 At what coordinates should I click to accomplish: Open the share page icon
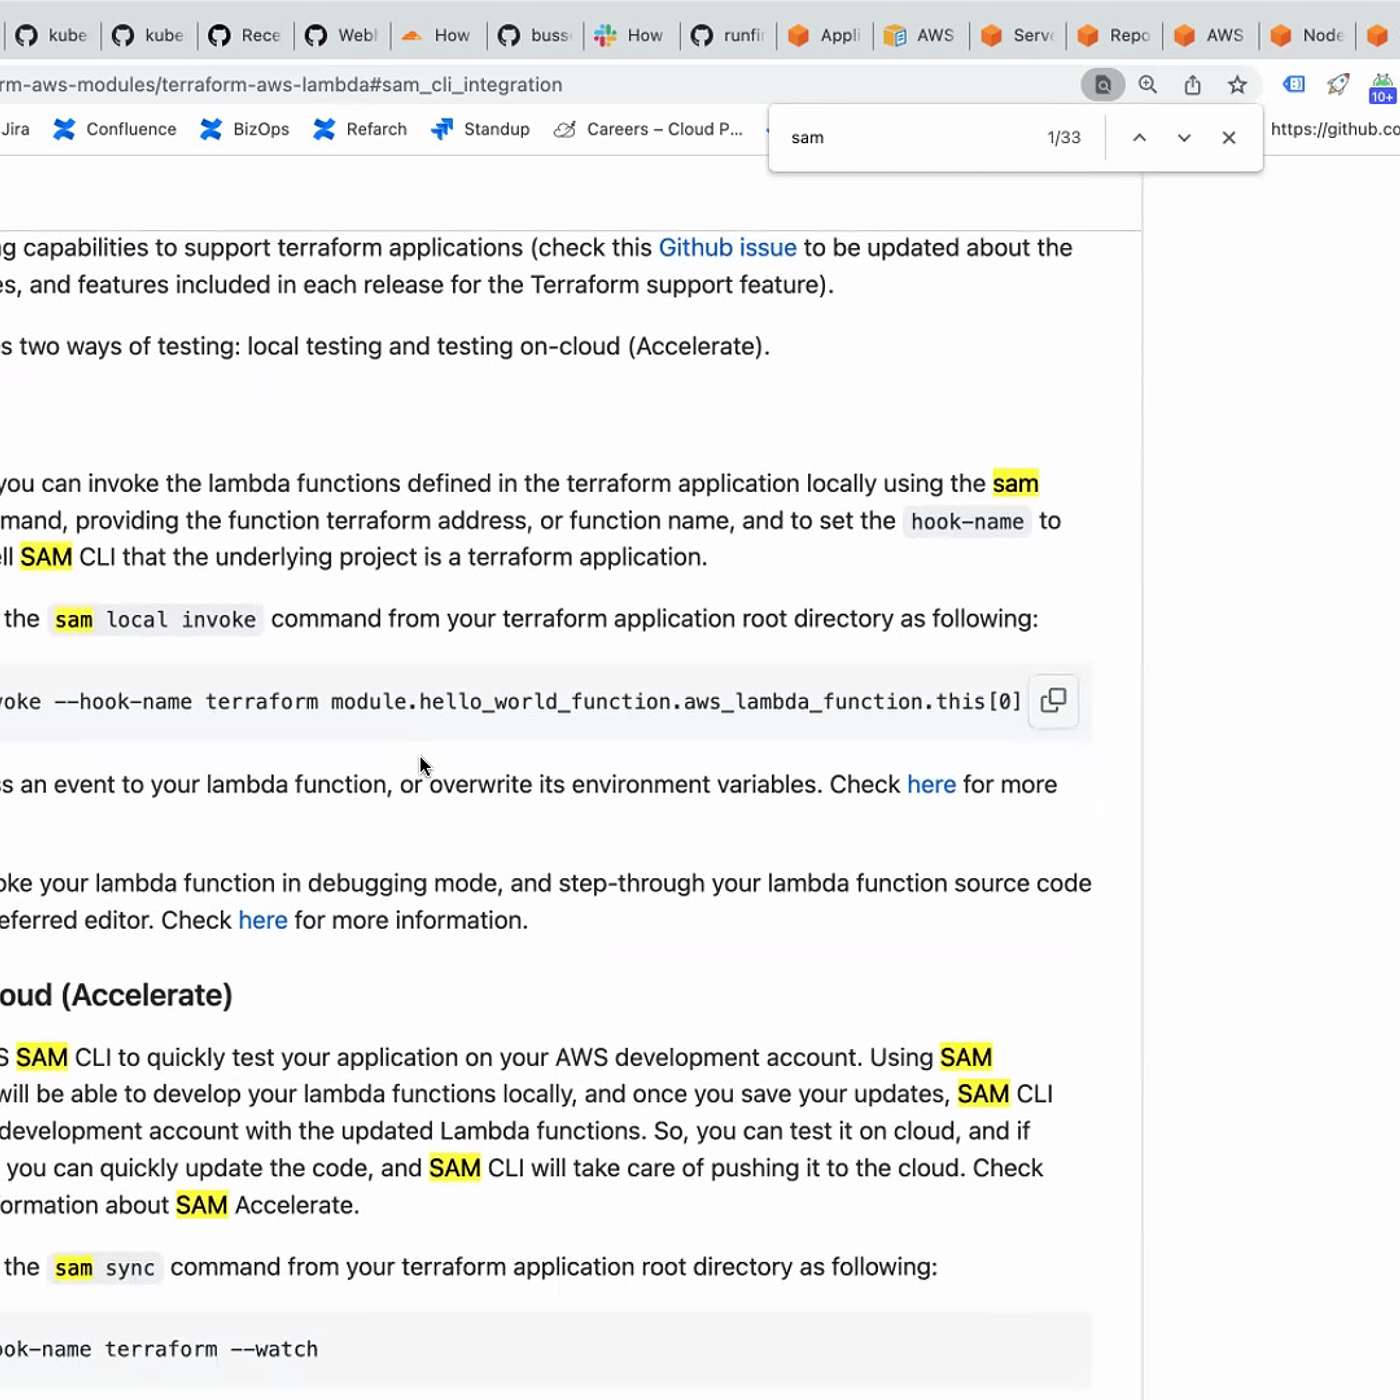pyautogui.click(x=1192, y=85)
